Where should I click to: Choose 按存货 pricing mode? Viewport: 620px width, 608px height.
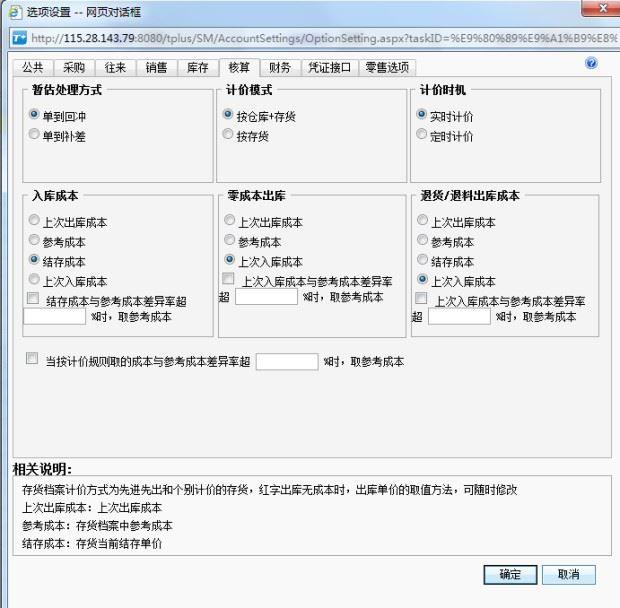[228, 134]
